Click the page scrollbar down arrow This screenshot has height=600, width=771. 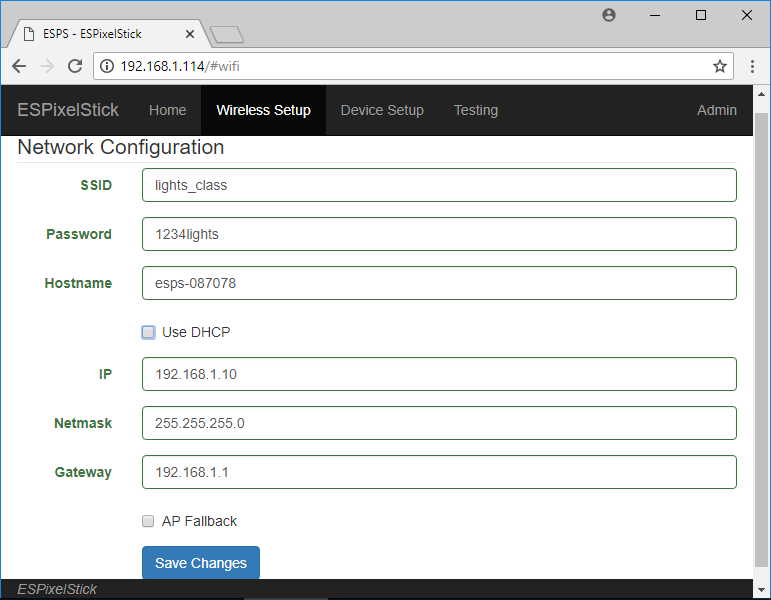761,589
